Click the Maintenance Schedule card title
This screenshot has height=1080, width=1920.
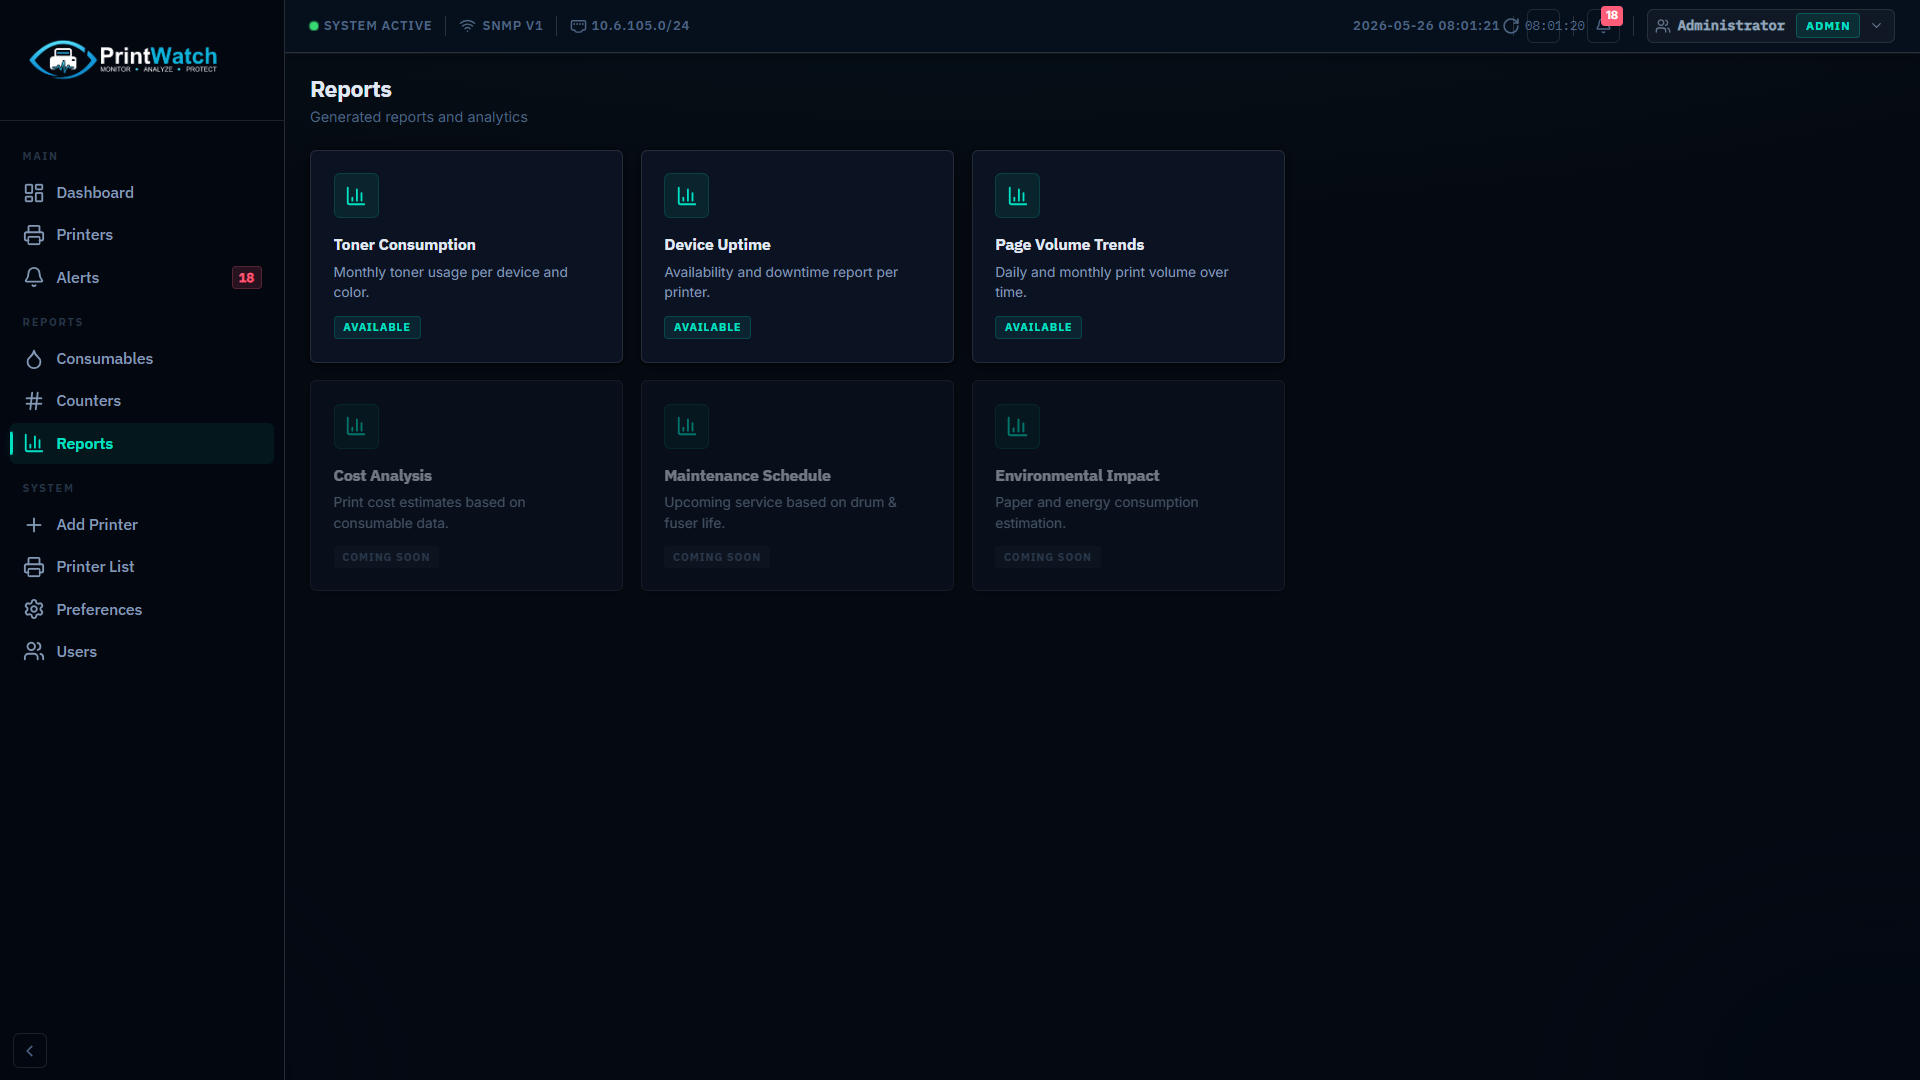[747, 476]
